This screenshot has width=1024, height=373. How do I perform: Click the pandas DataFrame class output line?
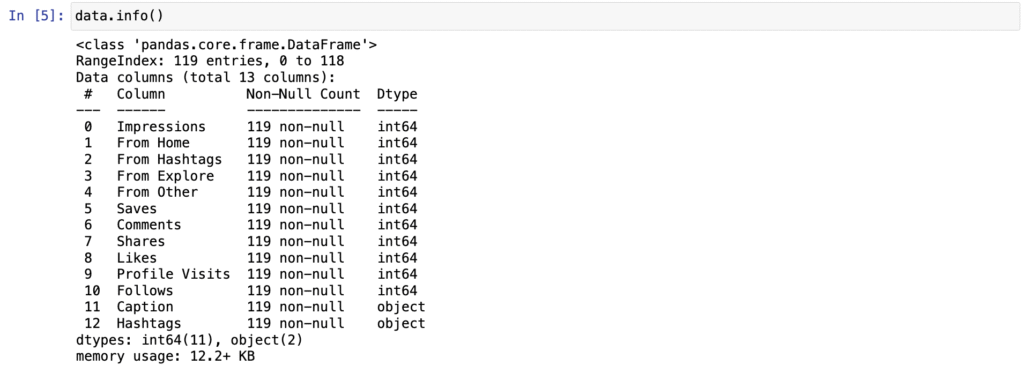tap(226, 45)
